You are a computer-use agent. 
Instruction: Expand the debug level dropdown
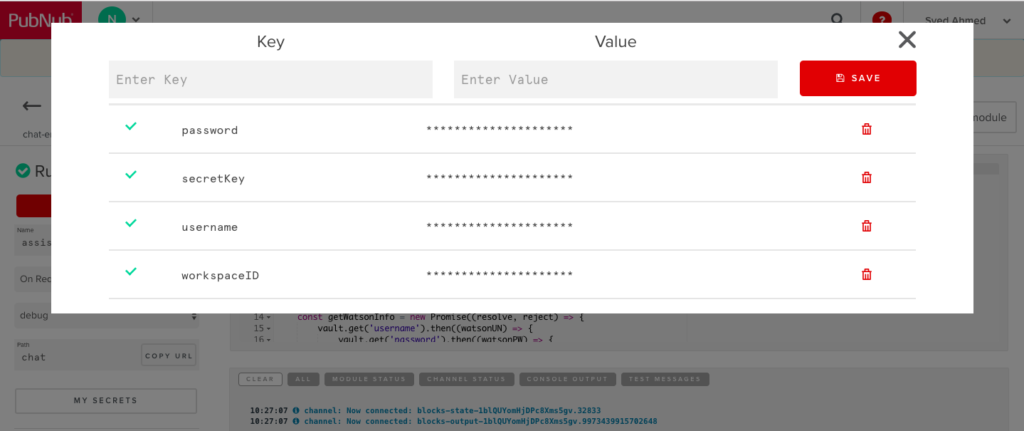pos(106,317)
